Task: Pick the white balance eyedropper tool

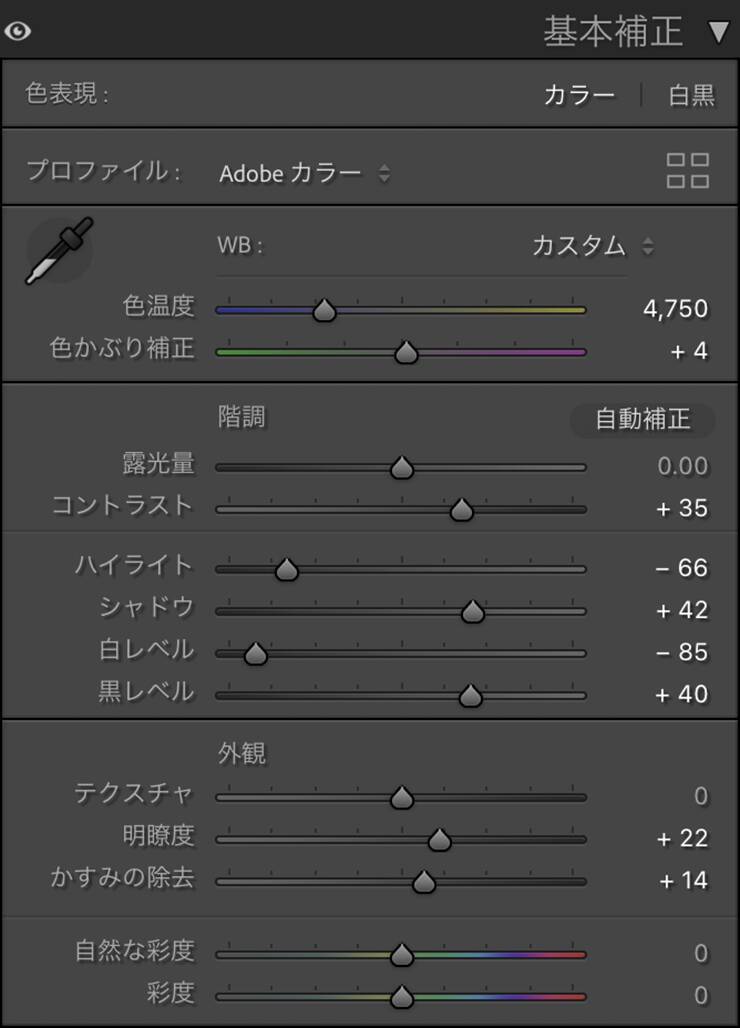Action: [x=59, y=250]
